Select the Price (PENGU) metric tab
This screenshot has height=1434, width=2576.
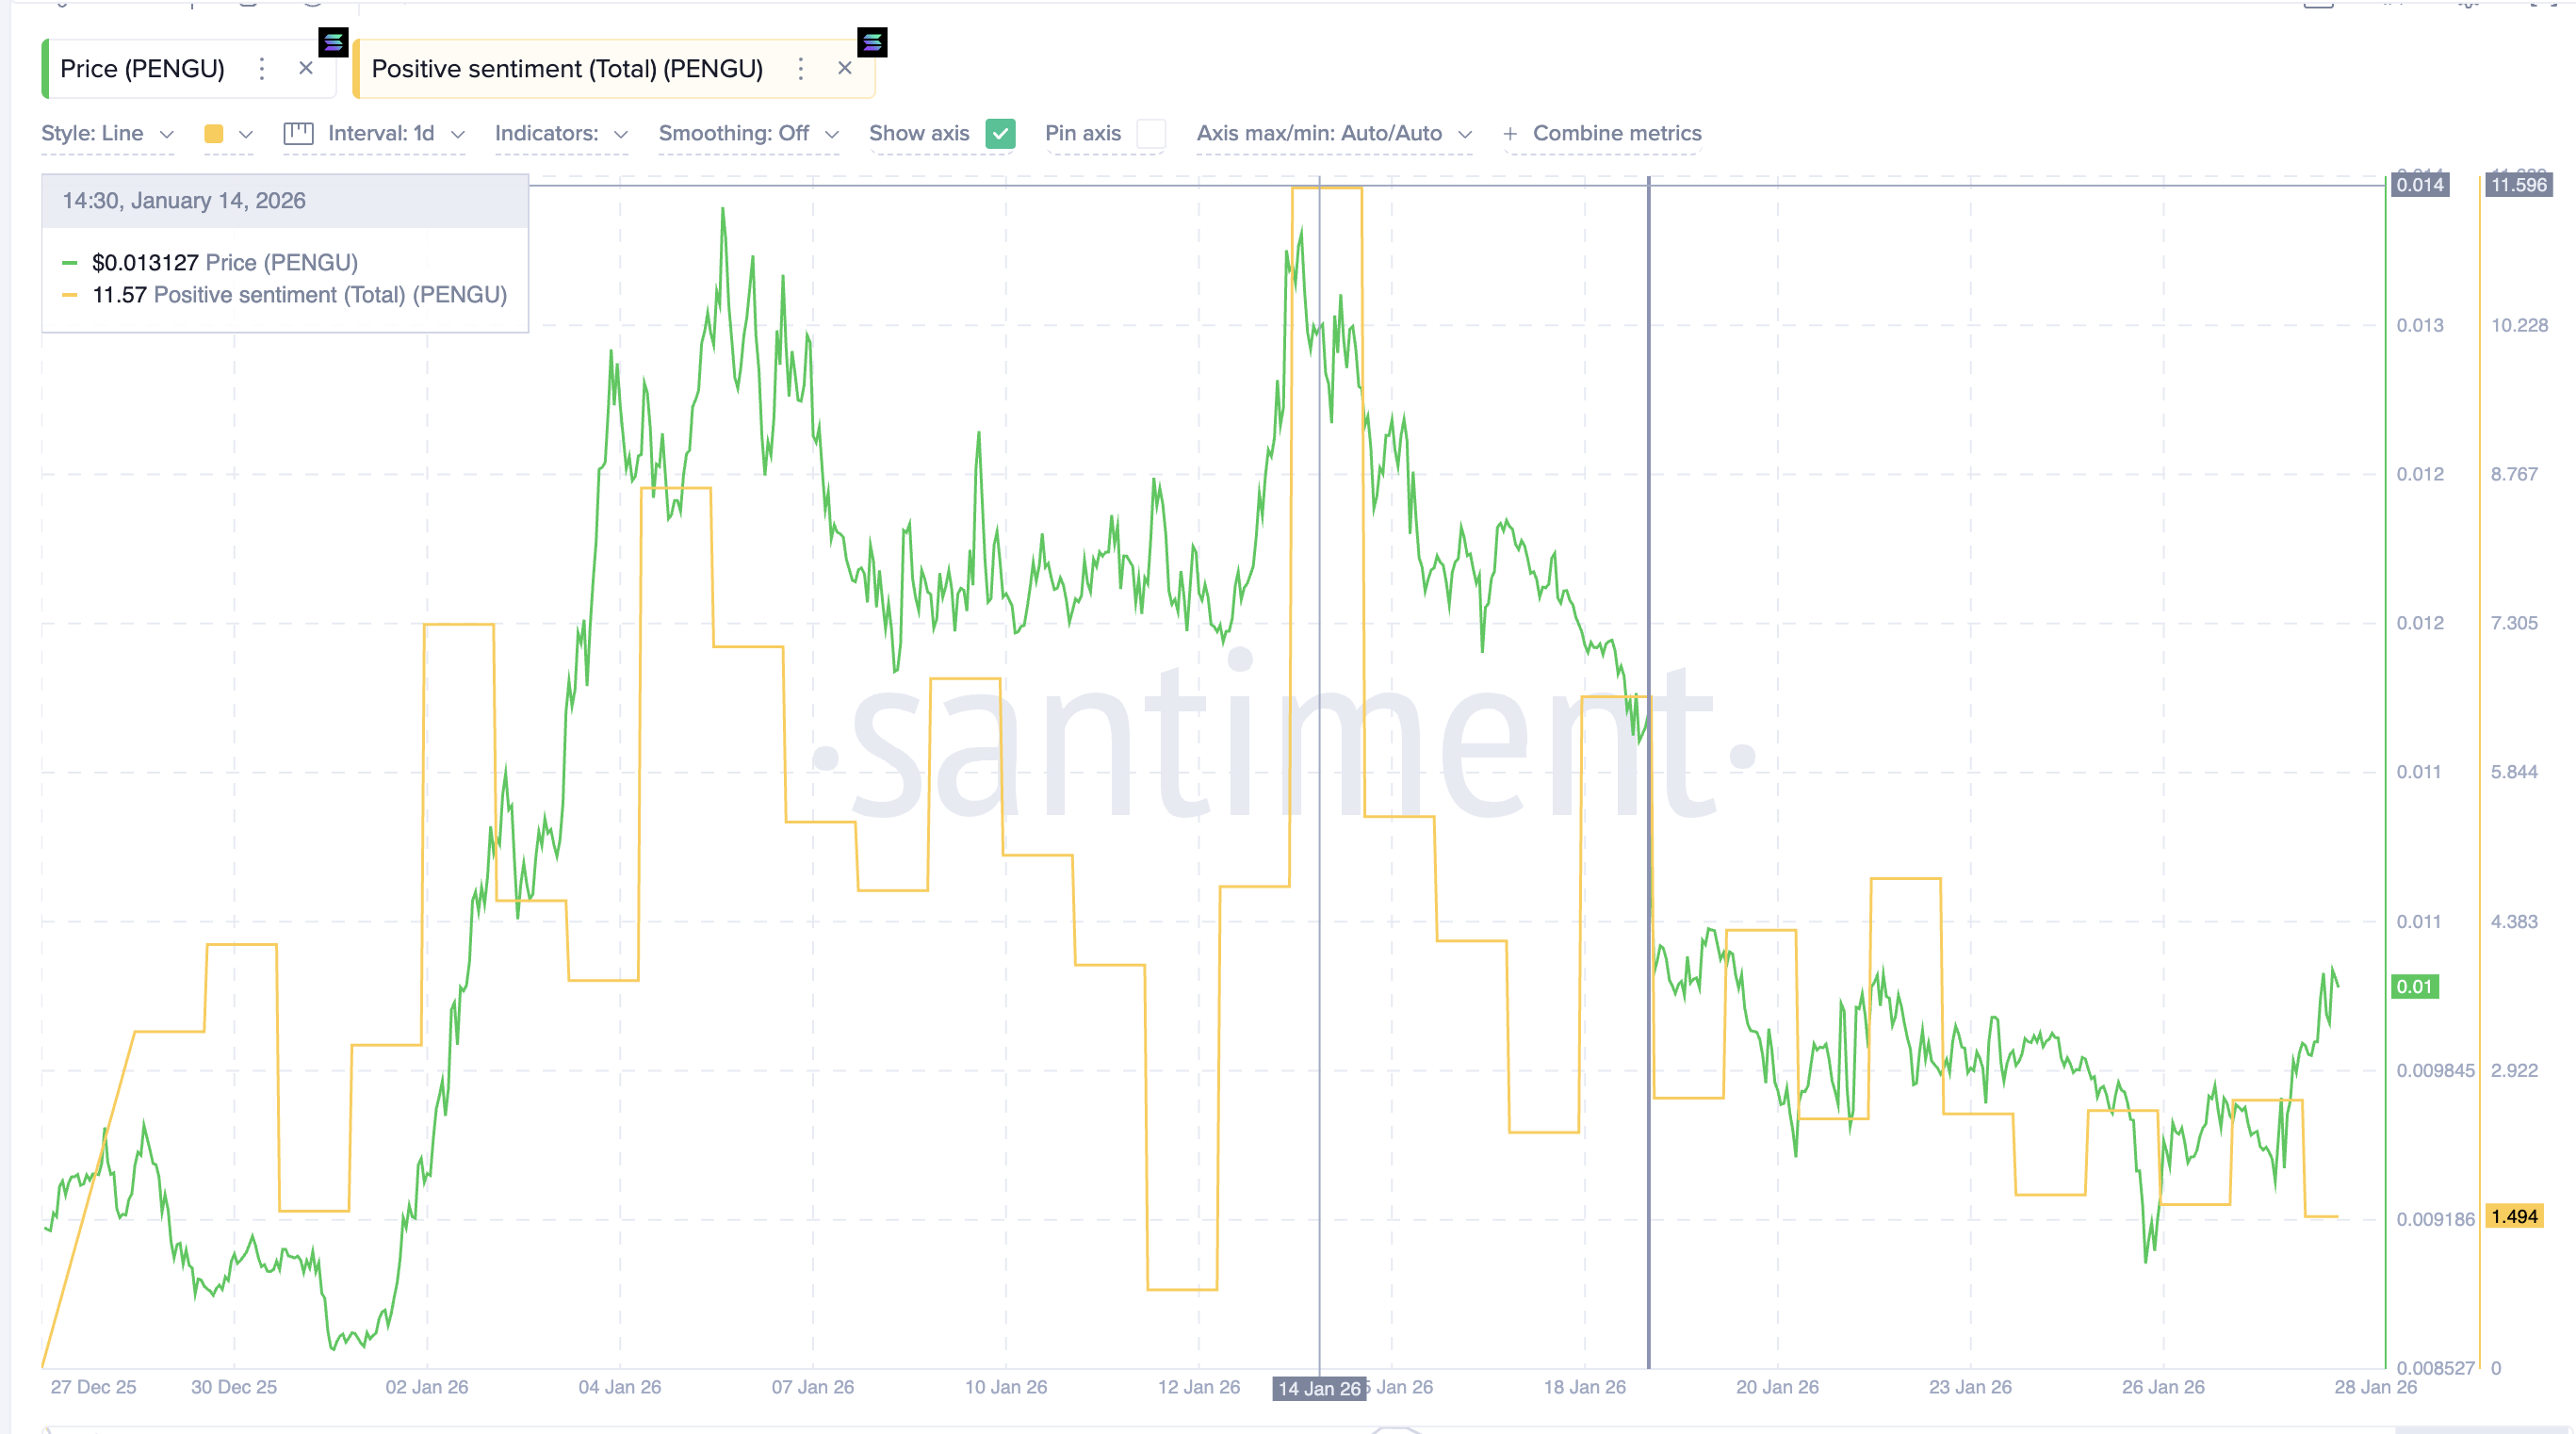coord(142,68)
